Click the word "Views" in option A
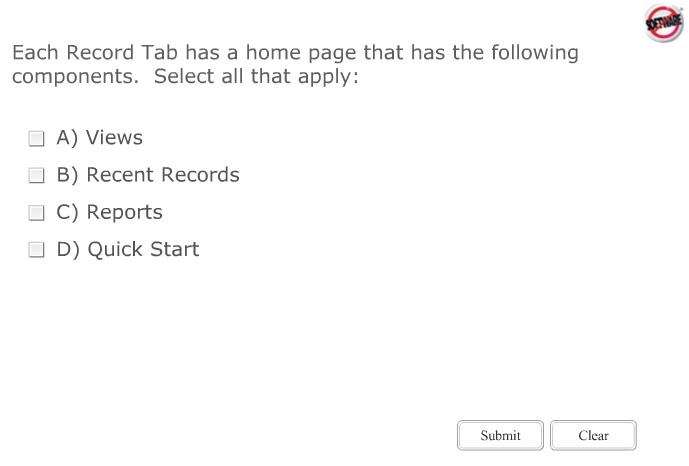This screenshot has width=689, height=466. click(114, 138)
